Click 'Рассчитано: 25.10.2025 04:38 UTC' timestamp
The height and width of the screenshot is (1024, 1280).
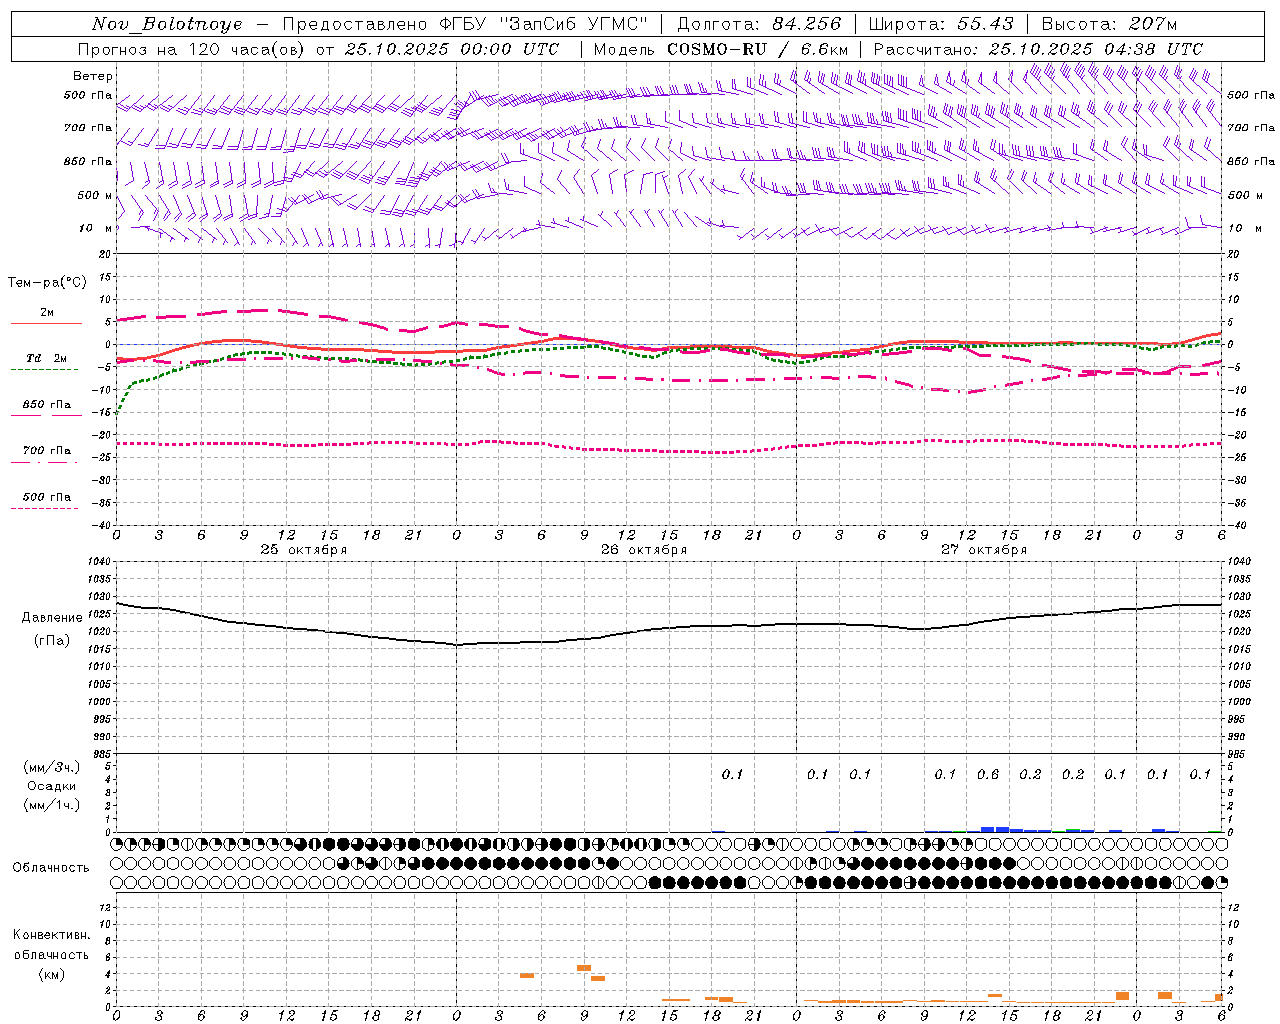point(1038,49)
